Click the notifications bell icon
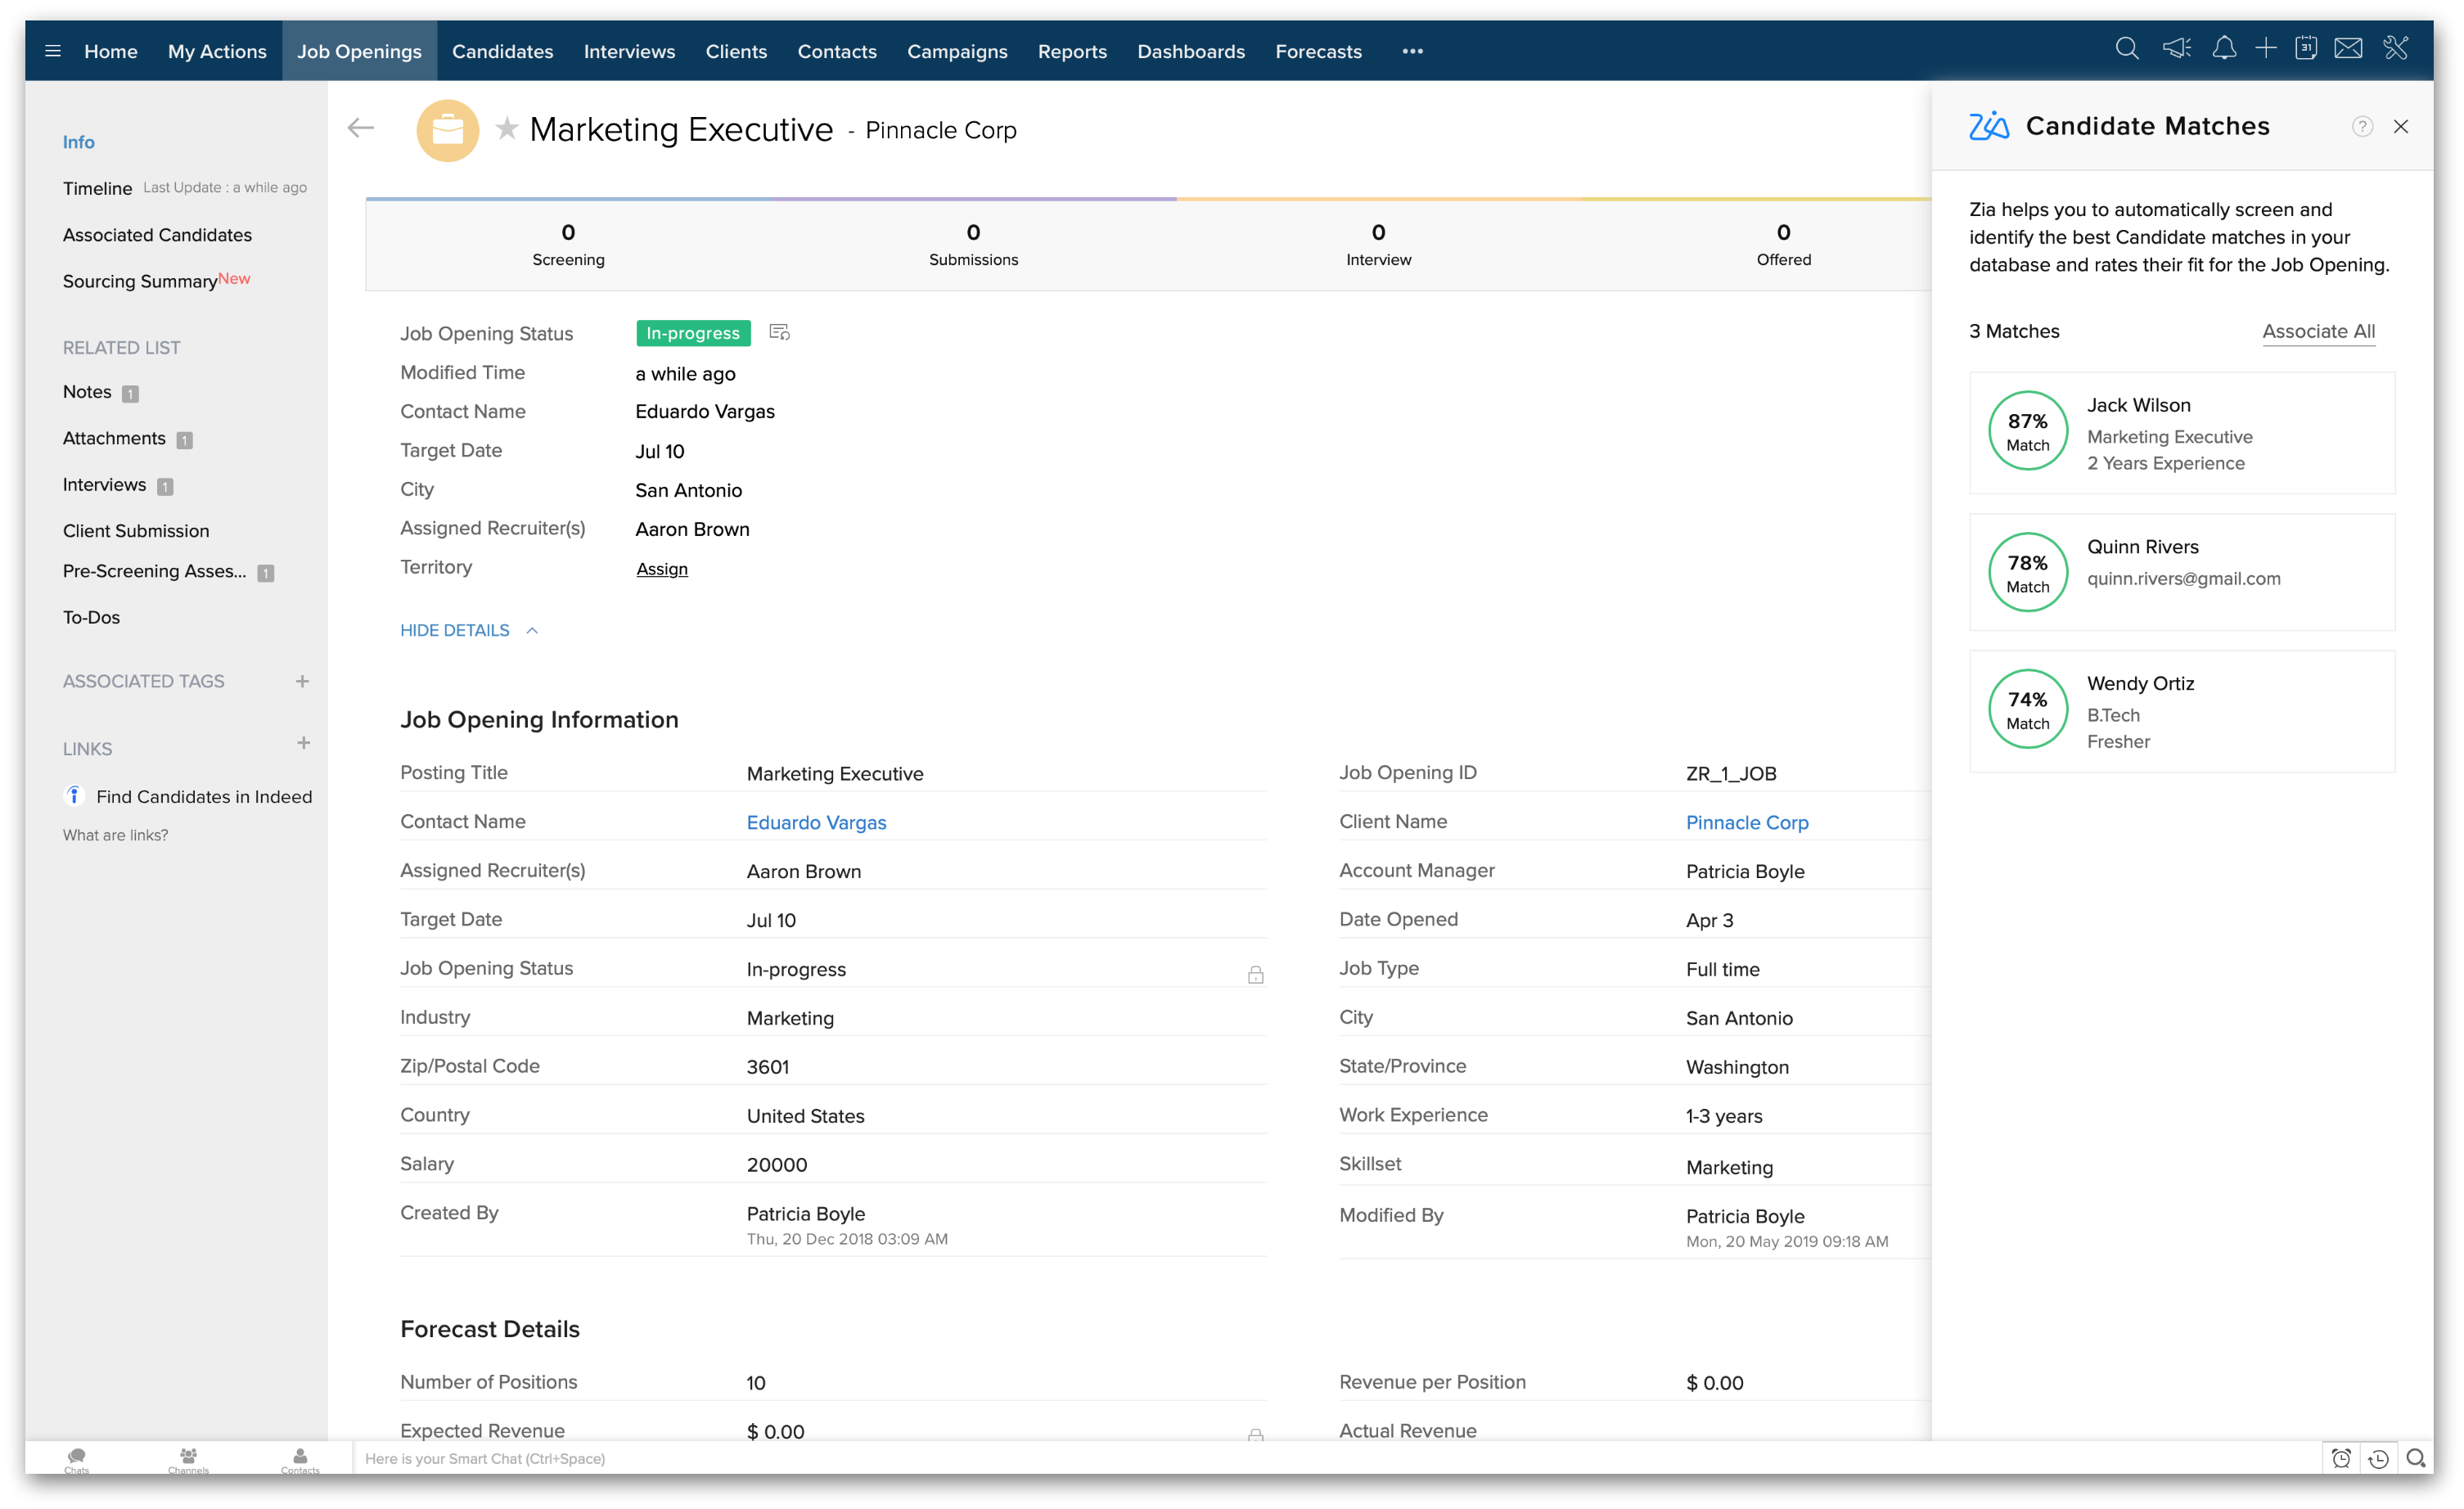Screen dimensions: 2464x1509 click(2219, 51)
